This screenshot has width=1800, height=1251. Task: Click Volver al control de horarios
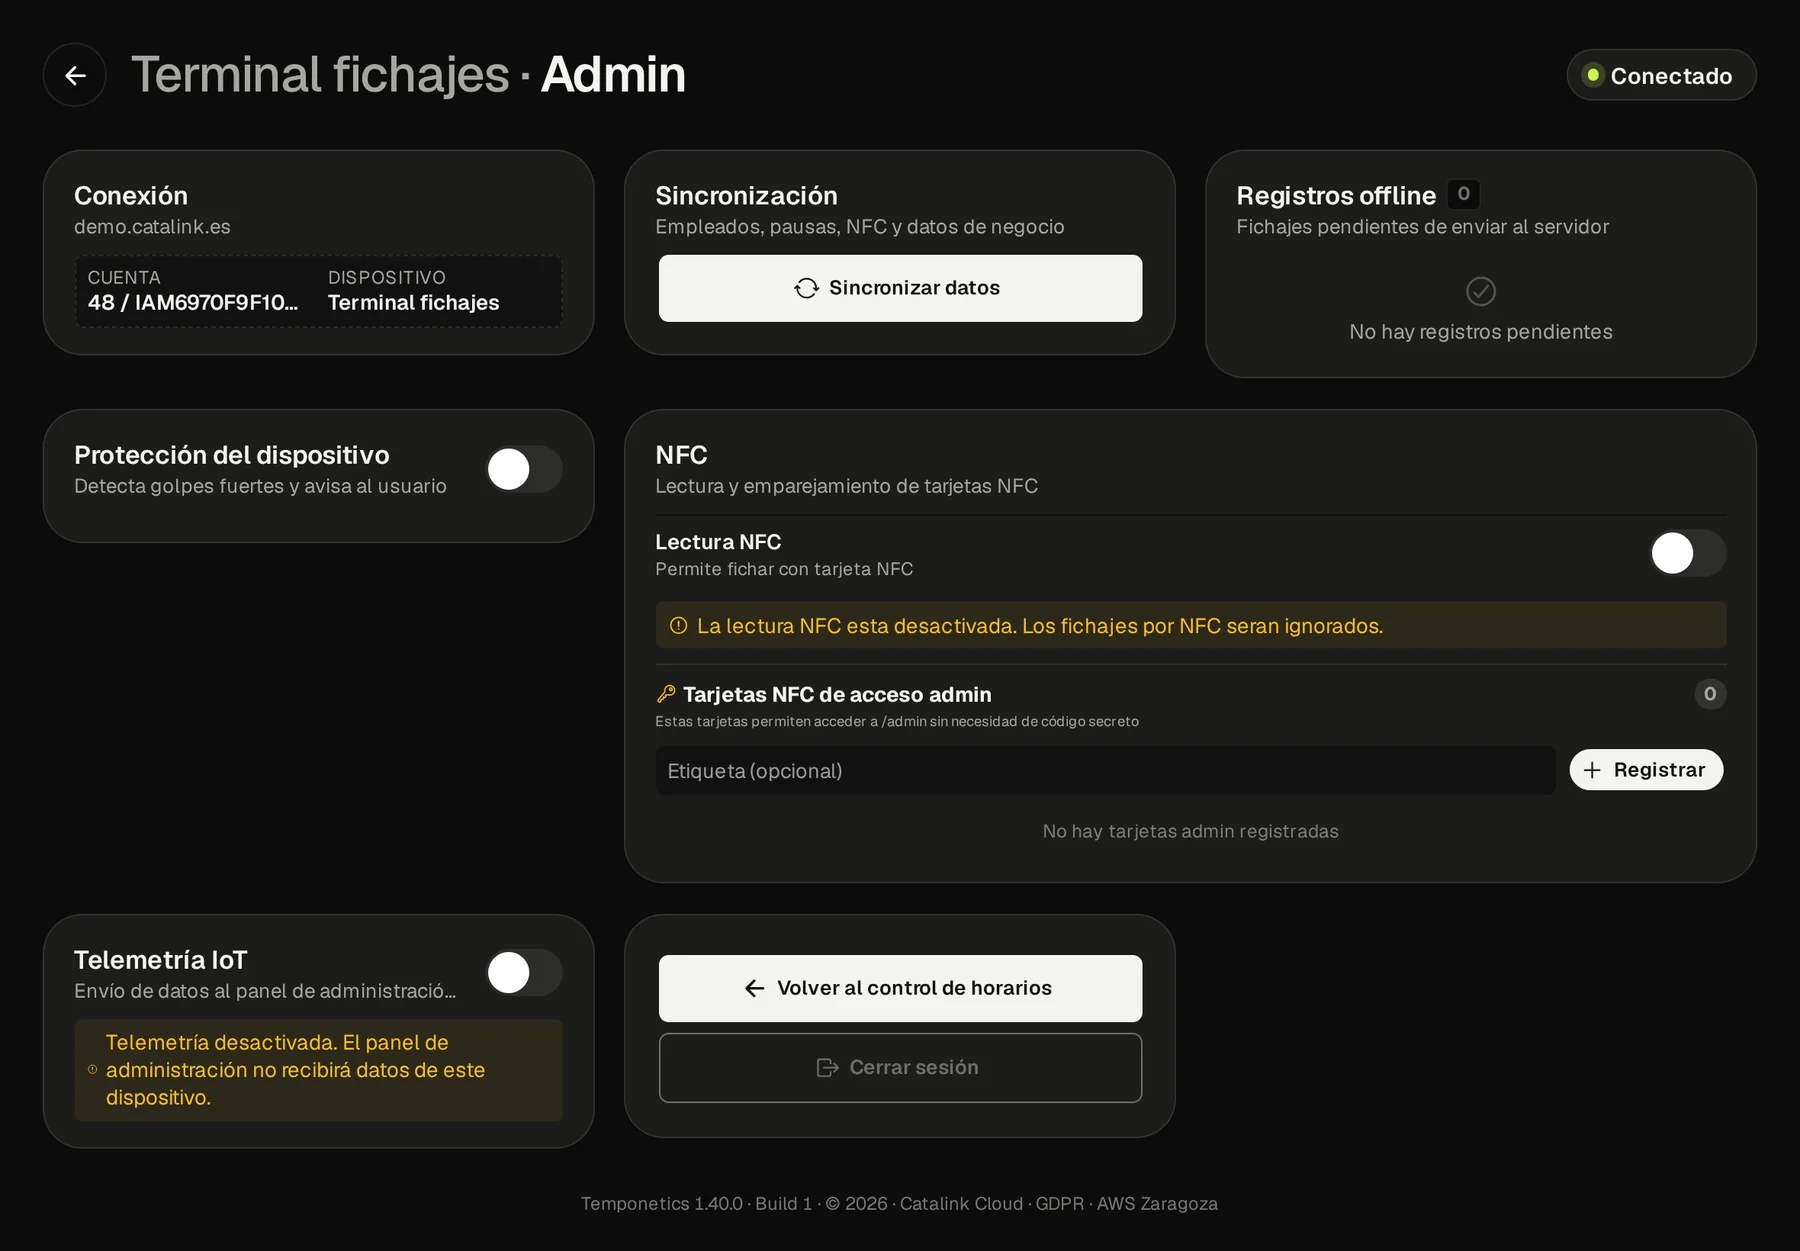tap(900, 988)
